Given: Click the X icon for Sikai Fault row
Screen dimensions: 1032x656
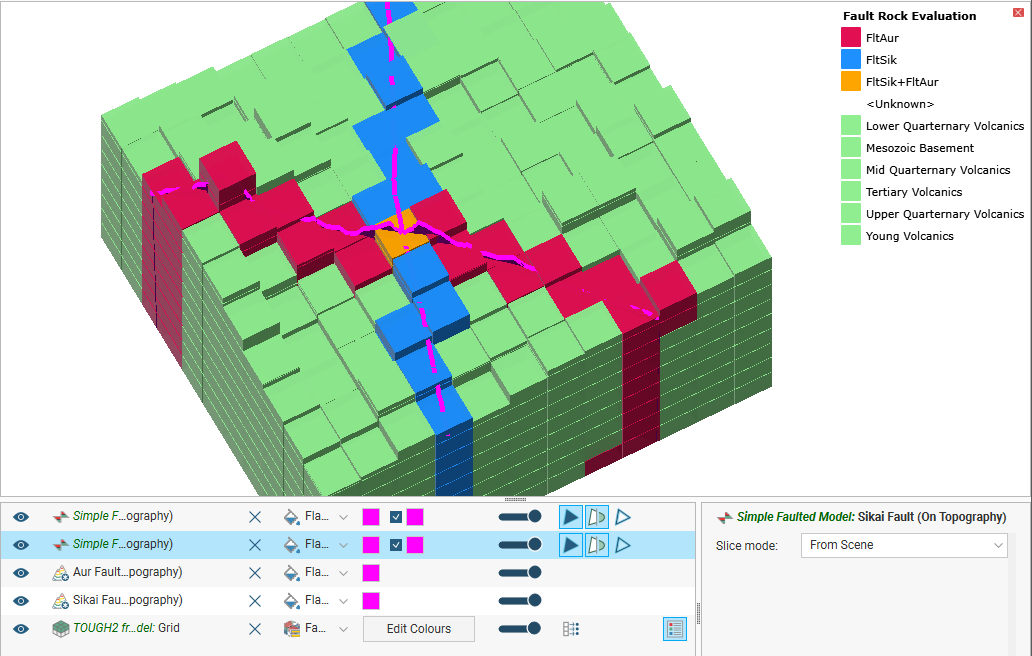Looking at the screenshot, I should click(255, 601).
